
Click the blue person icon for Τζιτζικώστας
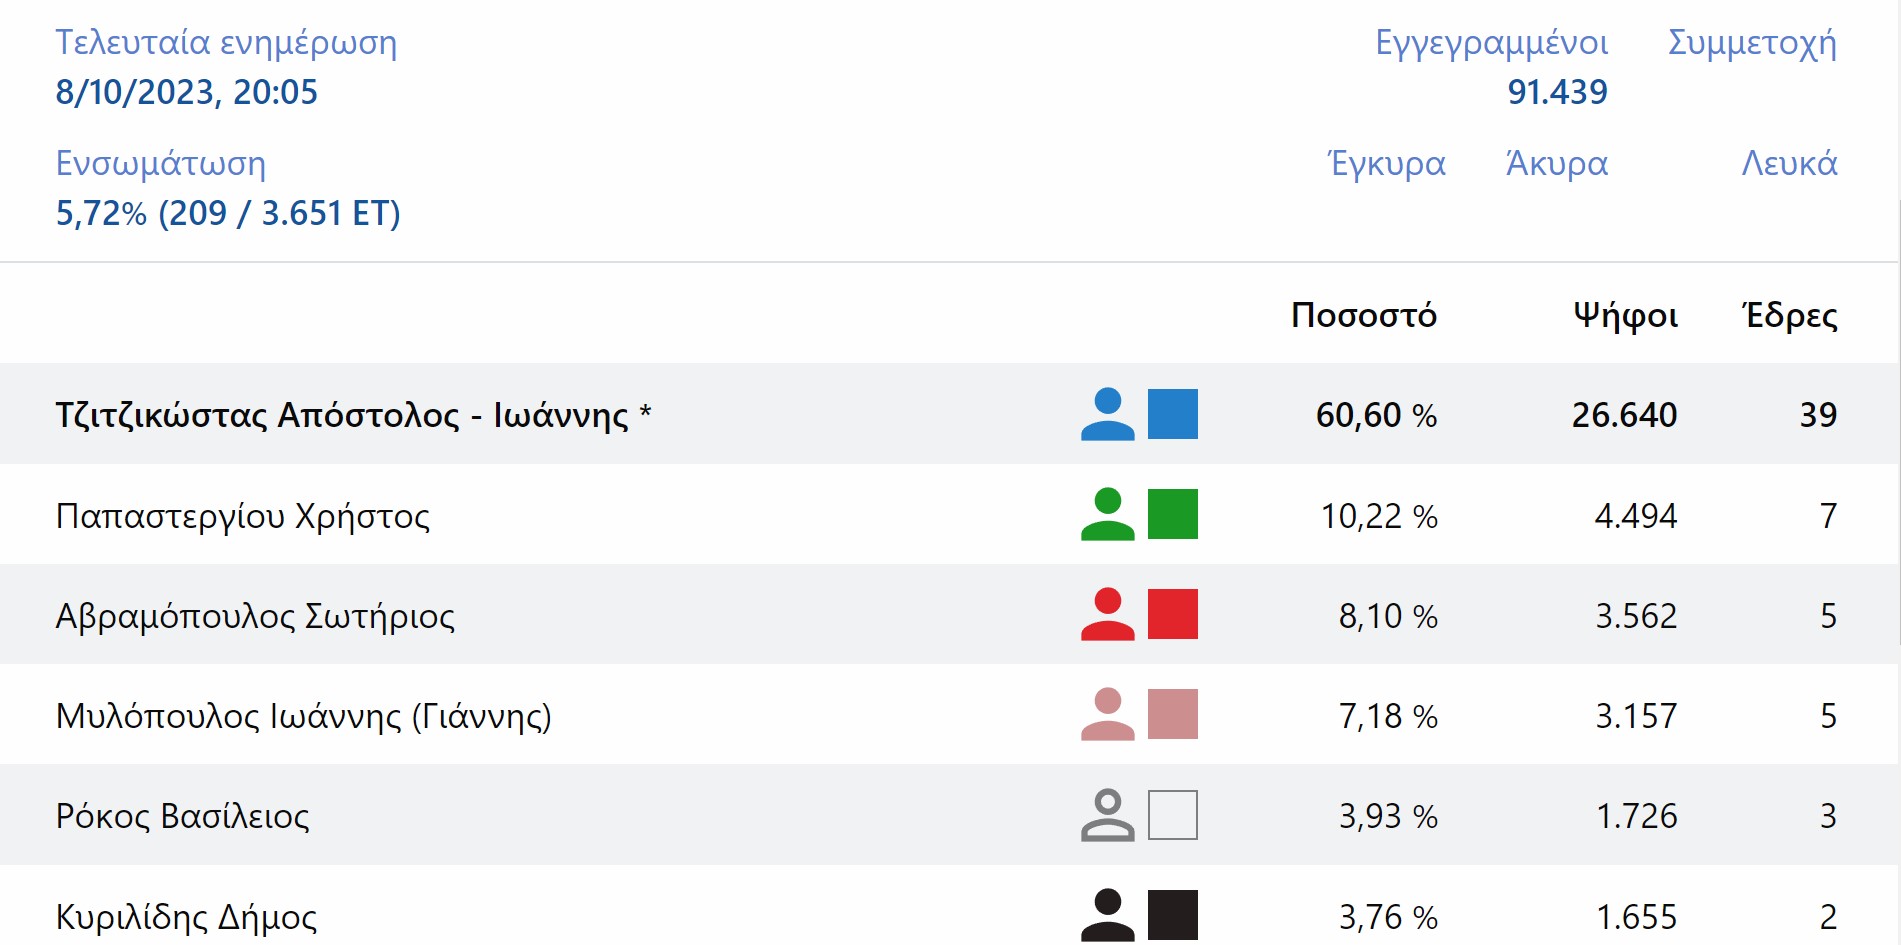[x=1107, y=414]
